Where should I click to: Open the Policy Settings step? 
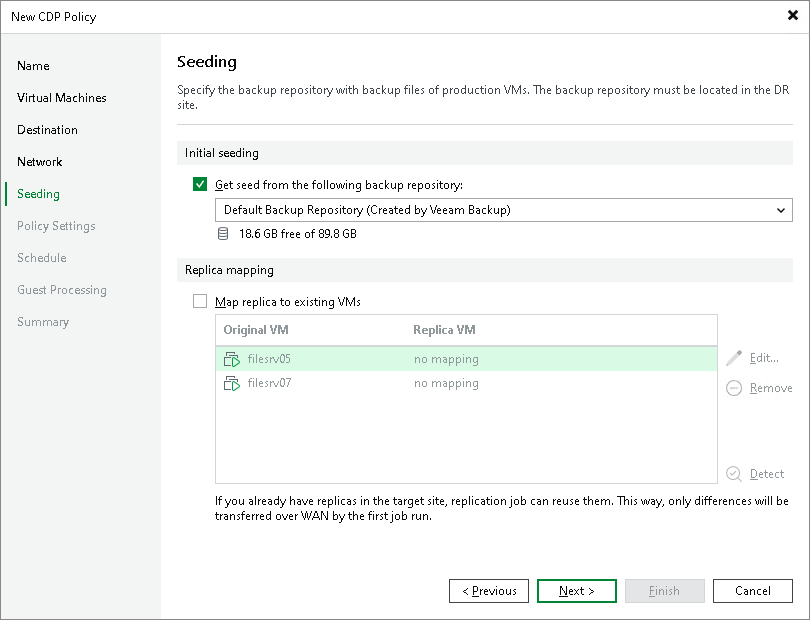pos(55,225)
